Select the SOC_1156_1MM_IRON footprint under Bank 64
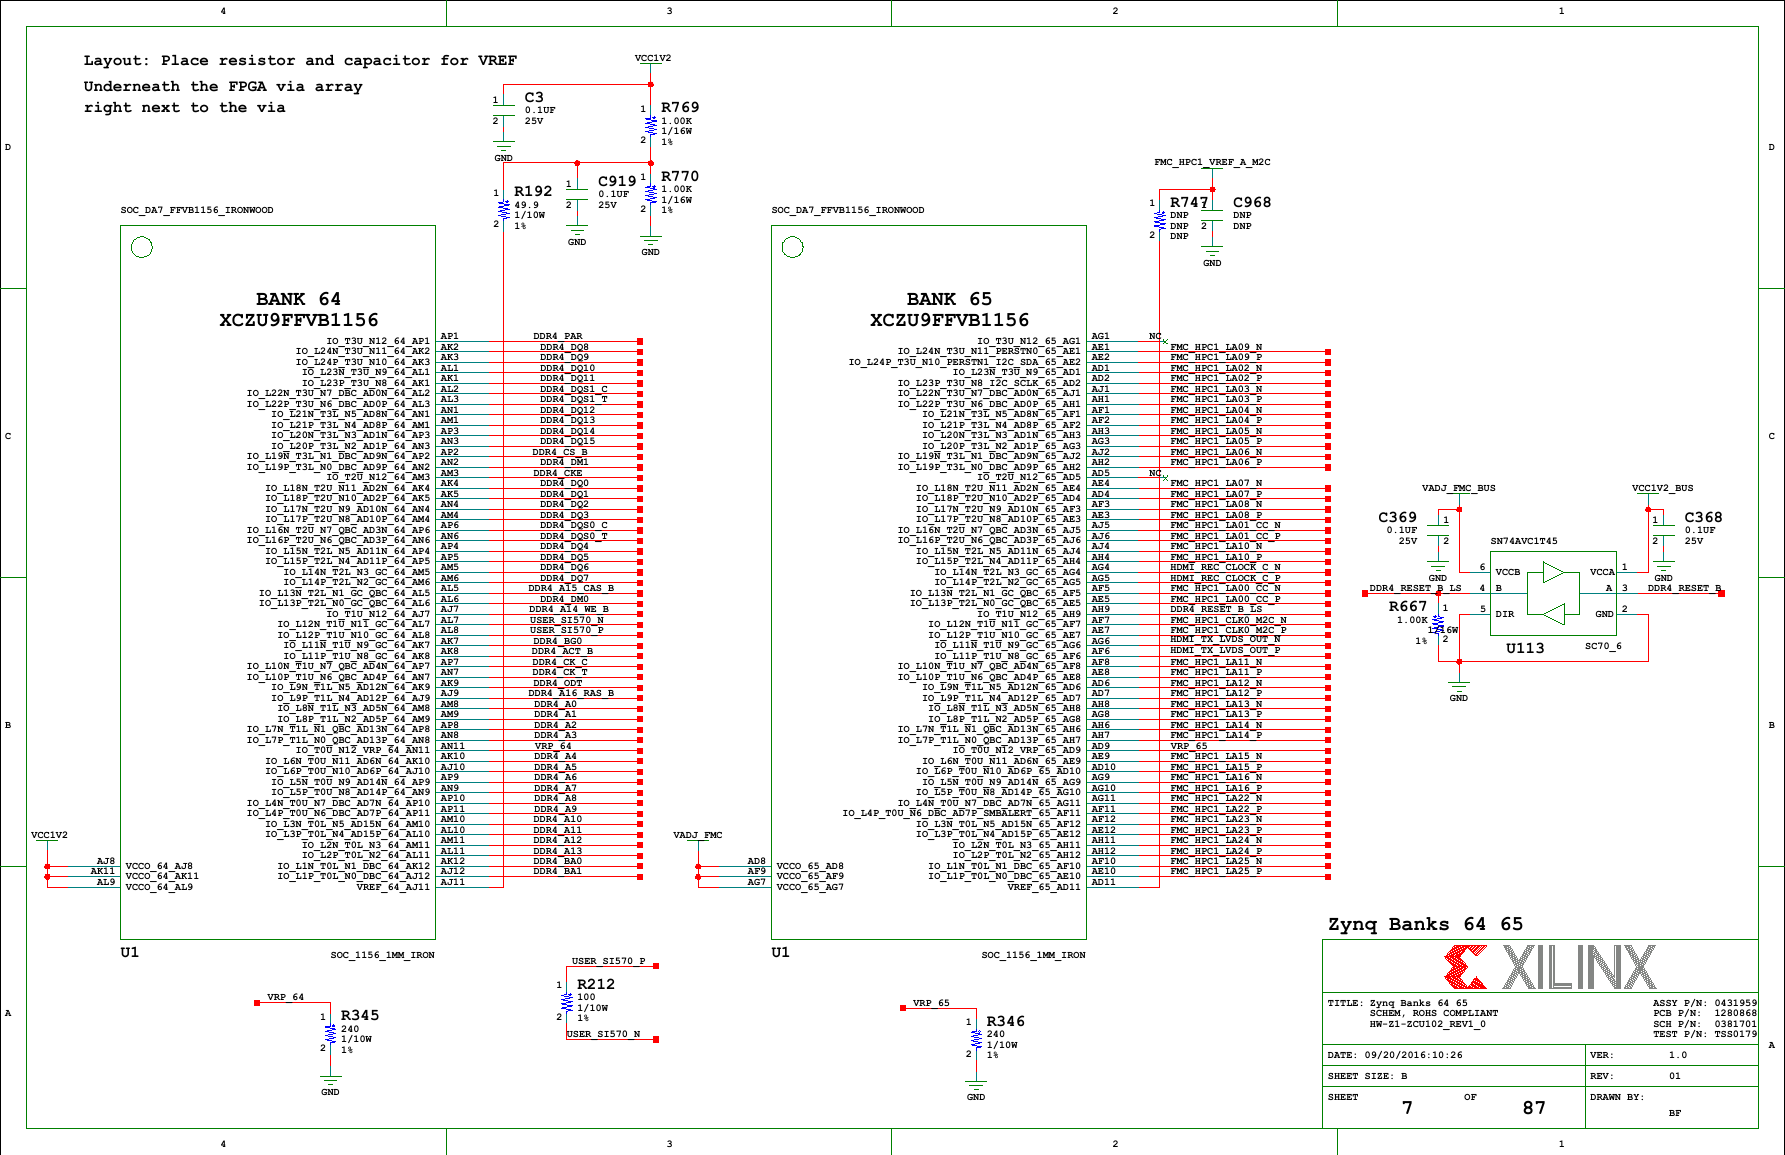 (x=383, y=956)
